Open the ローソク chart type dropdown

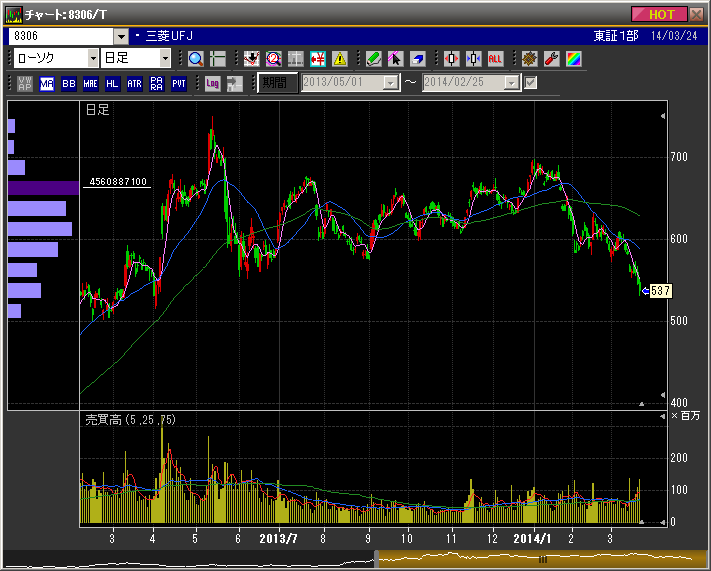pyautogui.click(x=93, y=59)
